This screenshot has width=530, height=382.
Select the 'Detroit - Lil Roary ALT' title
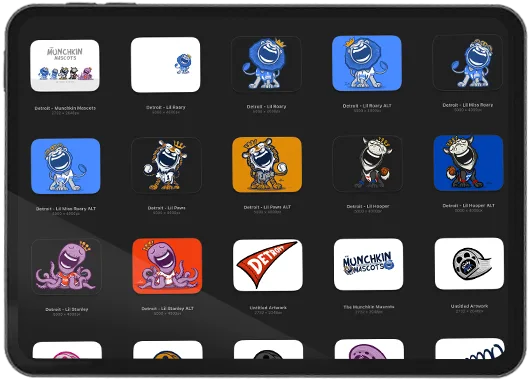367,106
